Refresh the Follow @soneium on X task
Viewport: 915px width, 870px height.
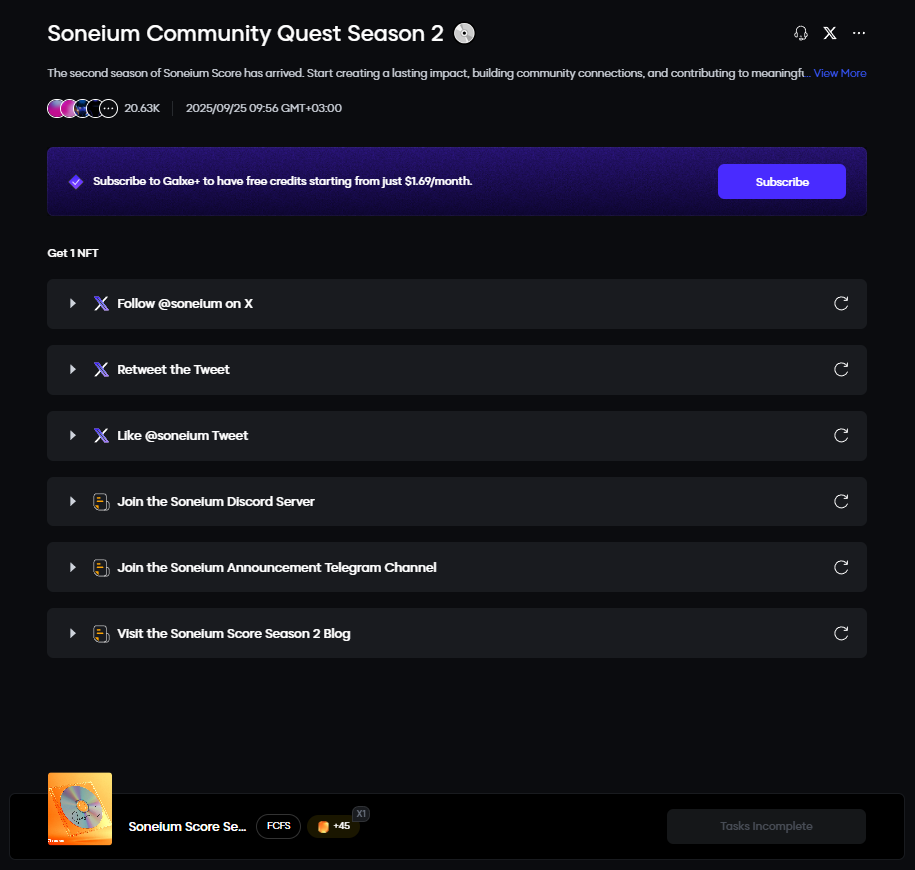coord(841,304)
